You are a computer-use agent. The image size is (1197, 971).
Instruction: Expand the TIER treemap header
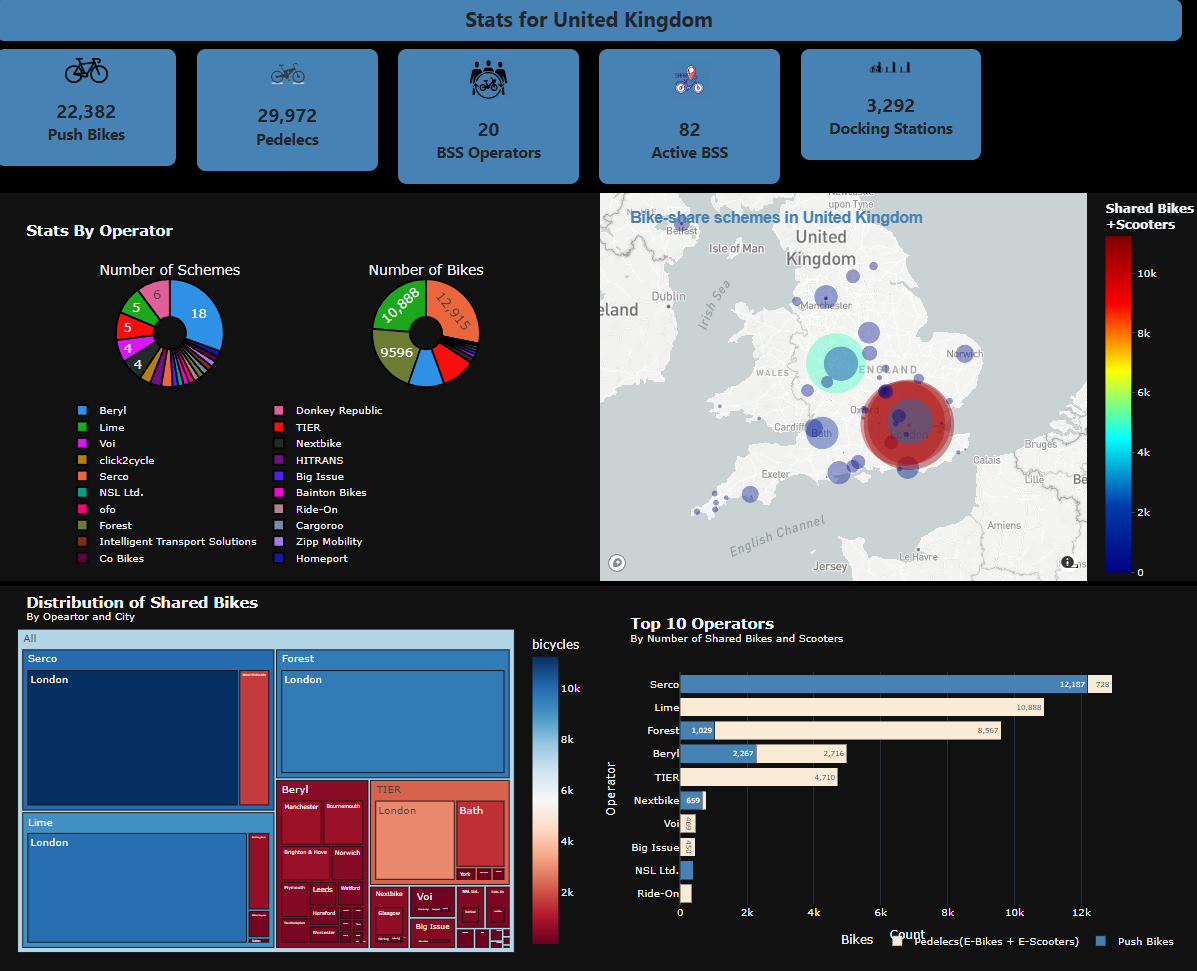pos(440,789)
